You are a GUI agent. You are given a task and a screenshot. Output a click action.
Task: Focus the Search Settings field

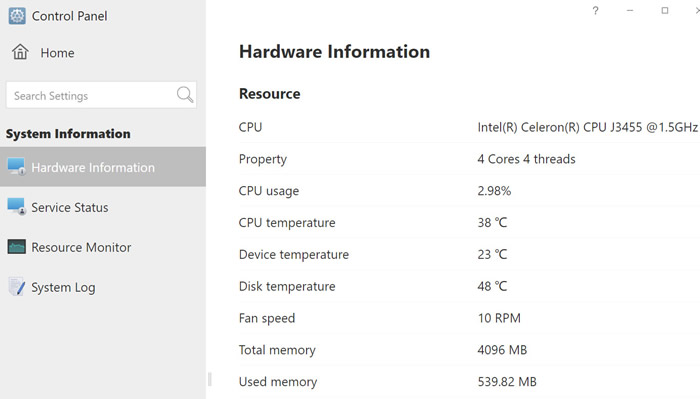(101, 95)
